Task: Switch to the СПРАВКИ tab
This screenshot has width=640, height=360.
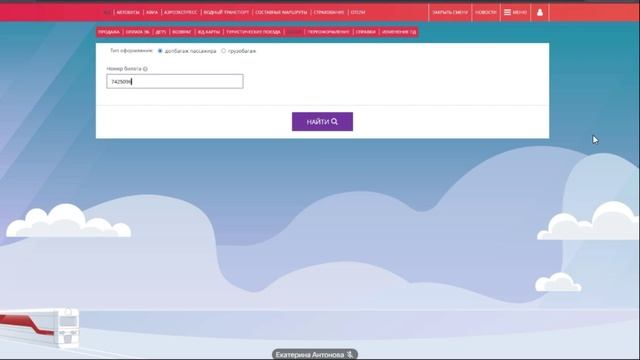Action: tap(366, 32)
